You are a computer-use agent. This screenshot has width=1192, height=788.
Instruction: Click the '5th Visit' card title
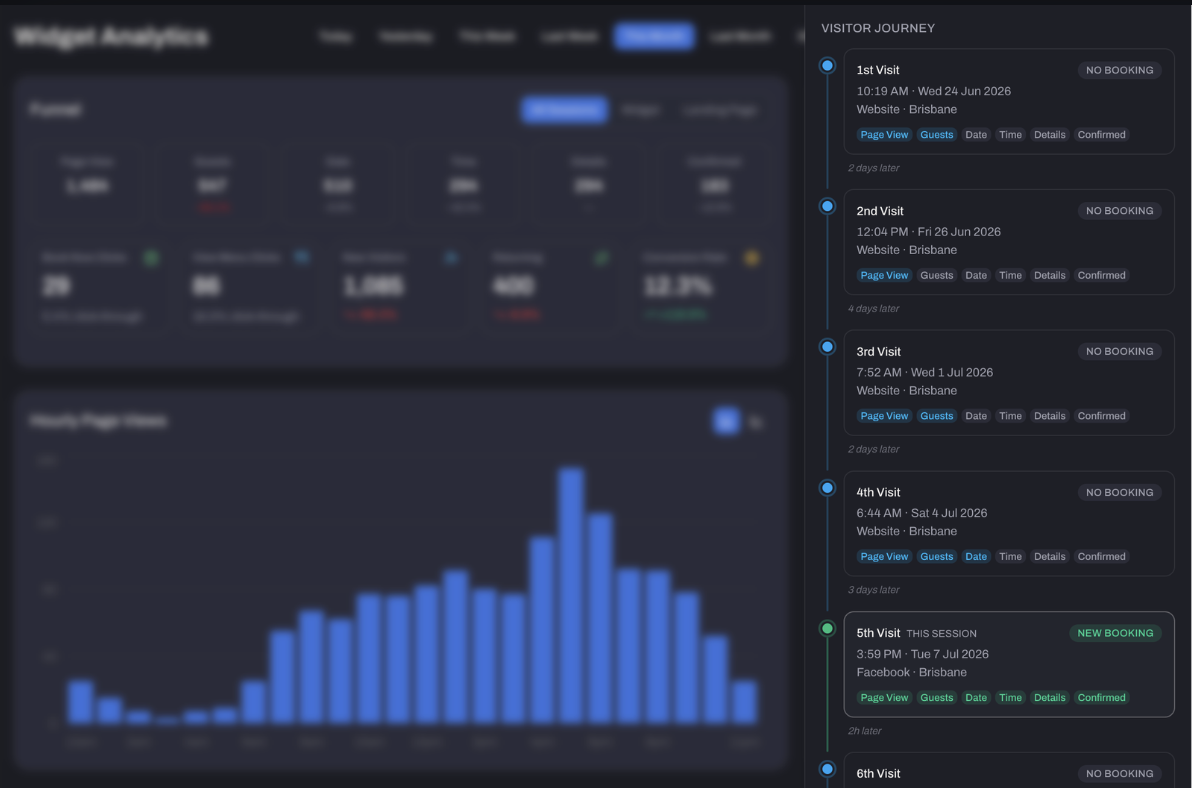click(878, 633)
